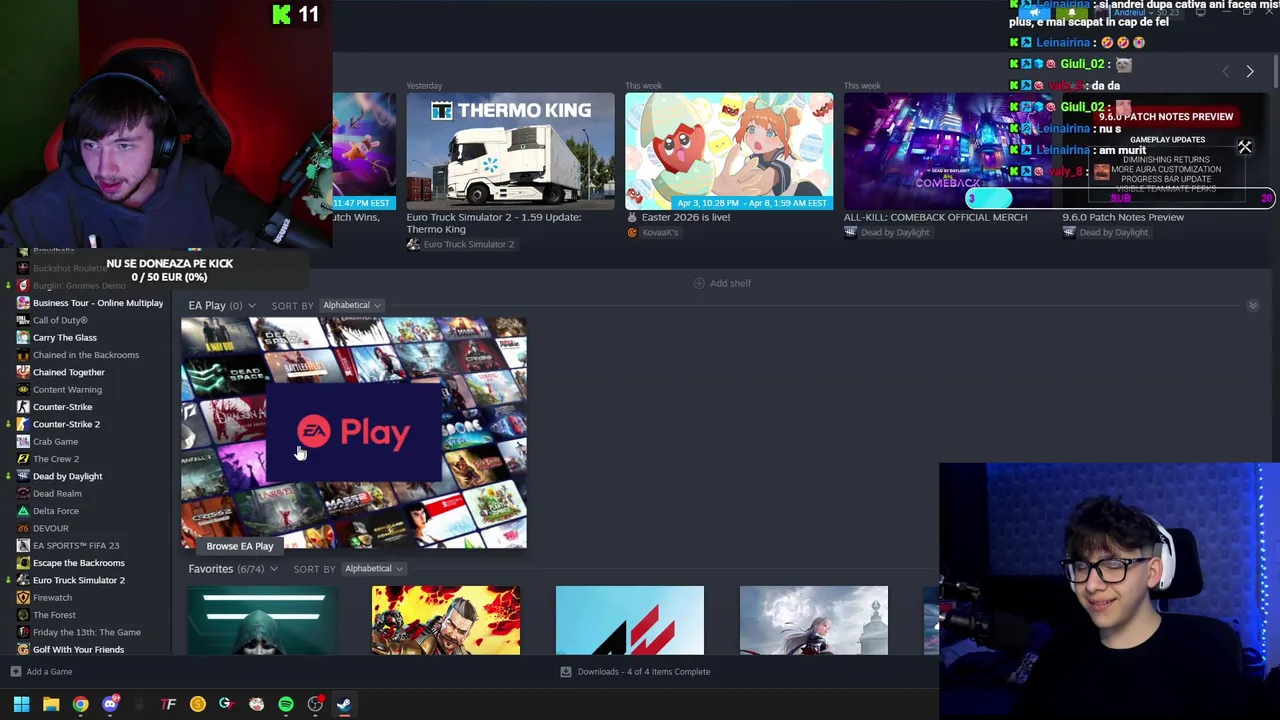The width and height of the screenshot is (1280, 720).
Task: Click The Forest game icon
Action: click(x=23, y=615)
